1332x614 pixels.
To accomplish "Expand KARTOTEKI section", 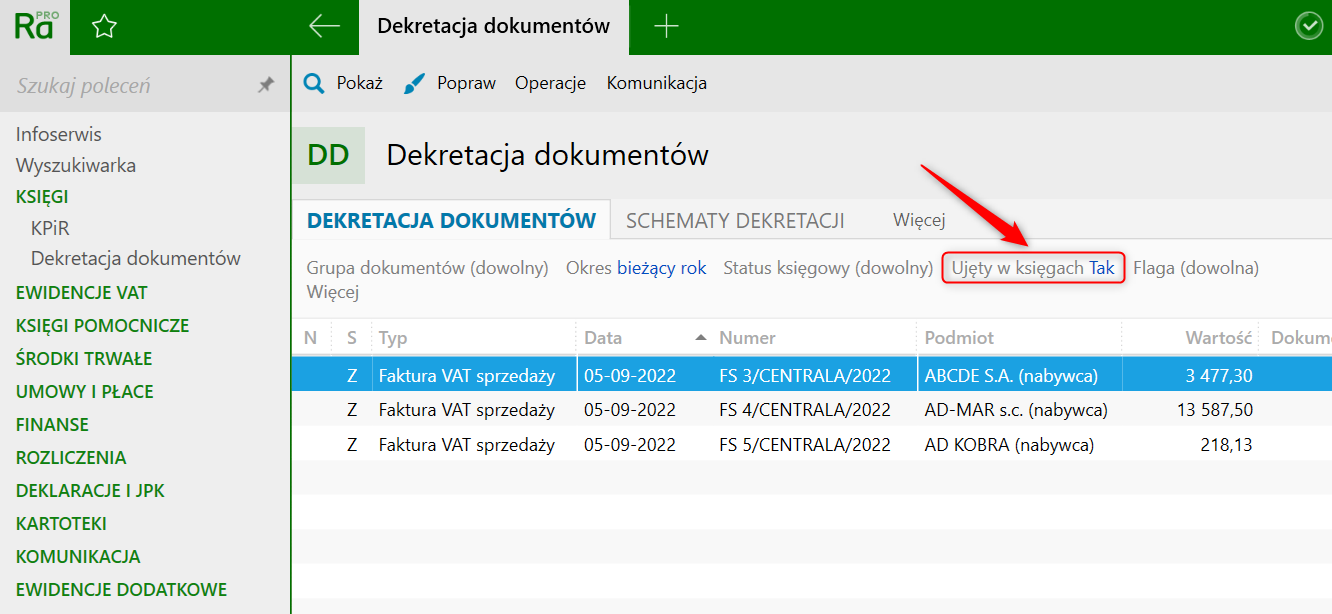I will point(61,524).
